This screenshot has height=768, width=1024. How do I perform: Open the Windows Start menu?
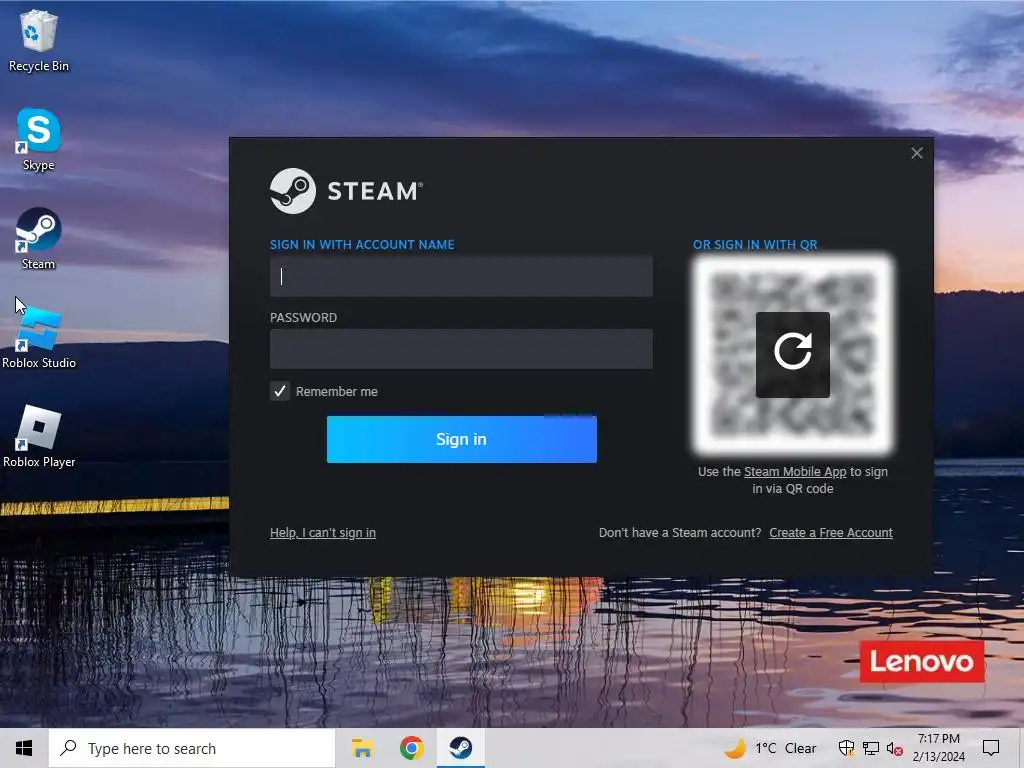[x=24, y=748]
